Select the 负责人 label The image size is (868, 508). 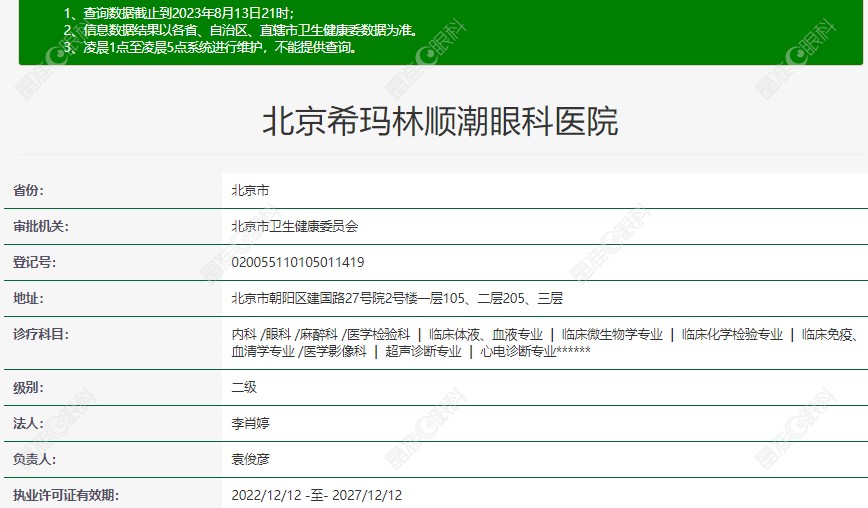click(34, 459)
